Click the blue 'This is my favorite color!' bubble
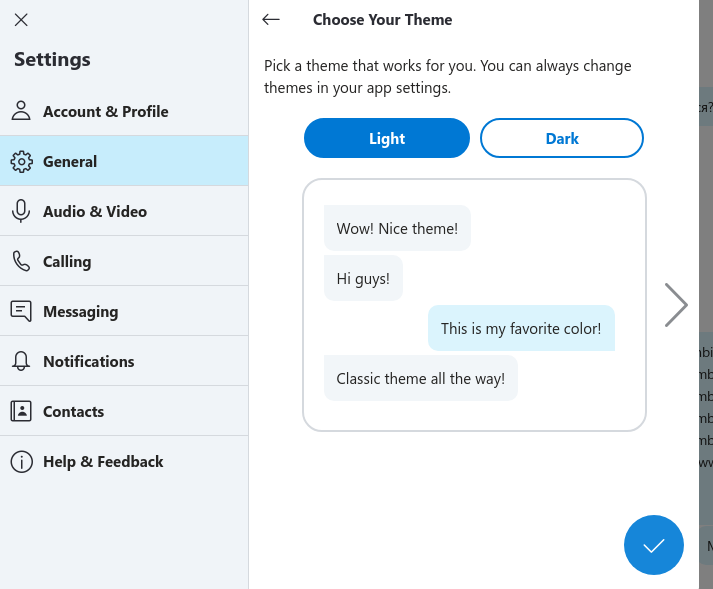Image resolution: width=713 pixels, height=589 pixels. point(521,328)
